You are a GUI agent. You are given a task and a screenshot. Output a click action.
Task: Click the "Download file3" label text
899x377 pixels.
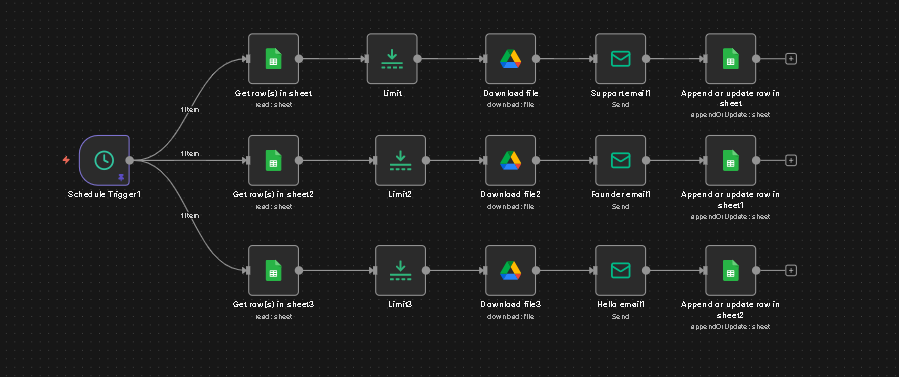510,304
